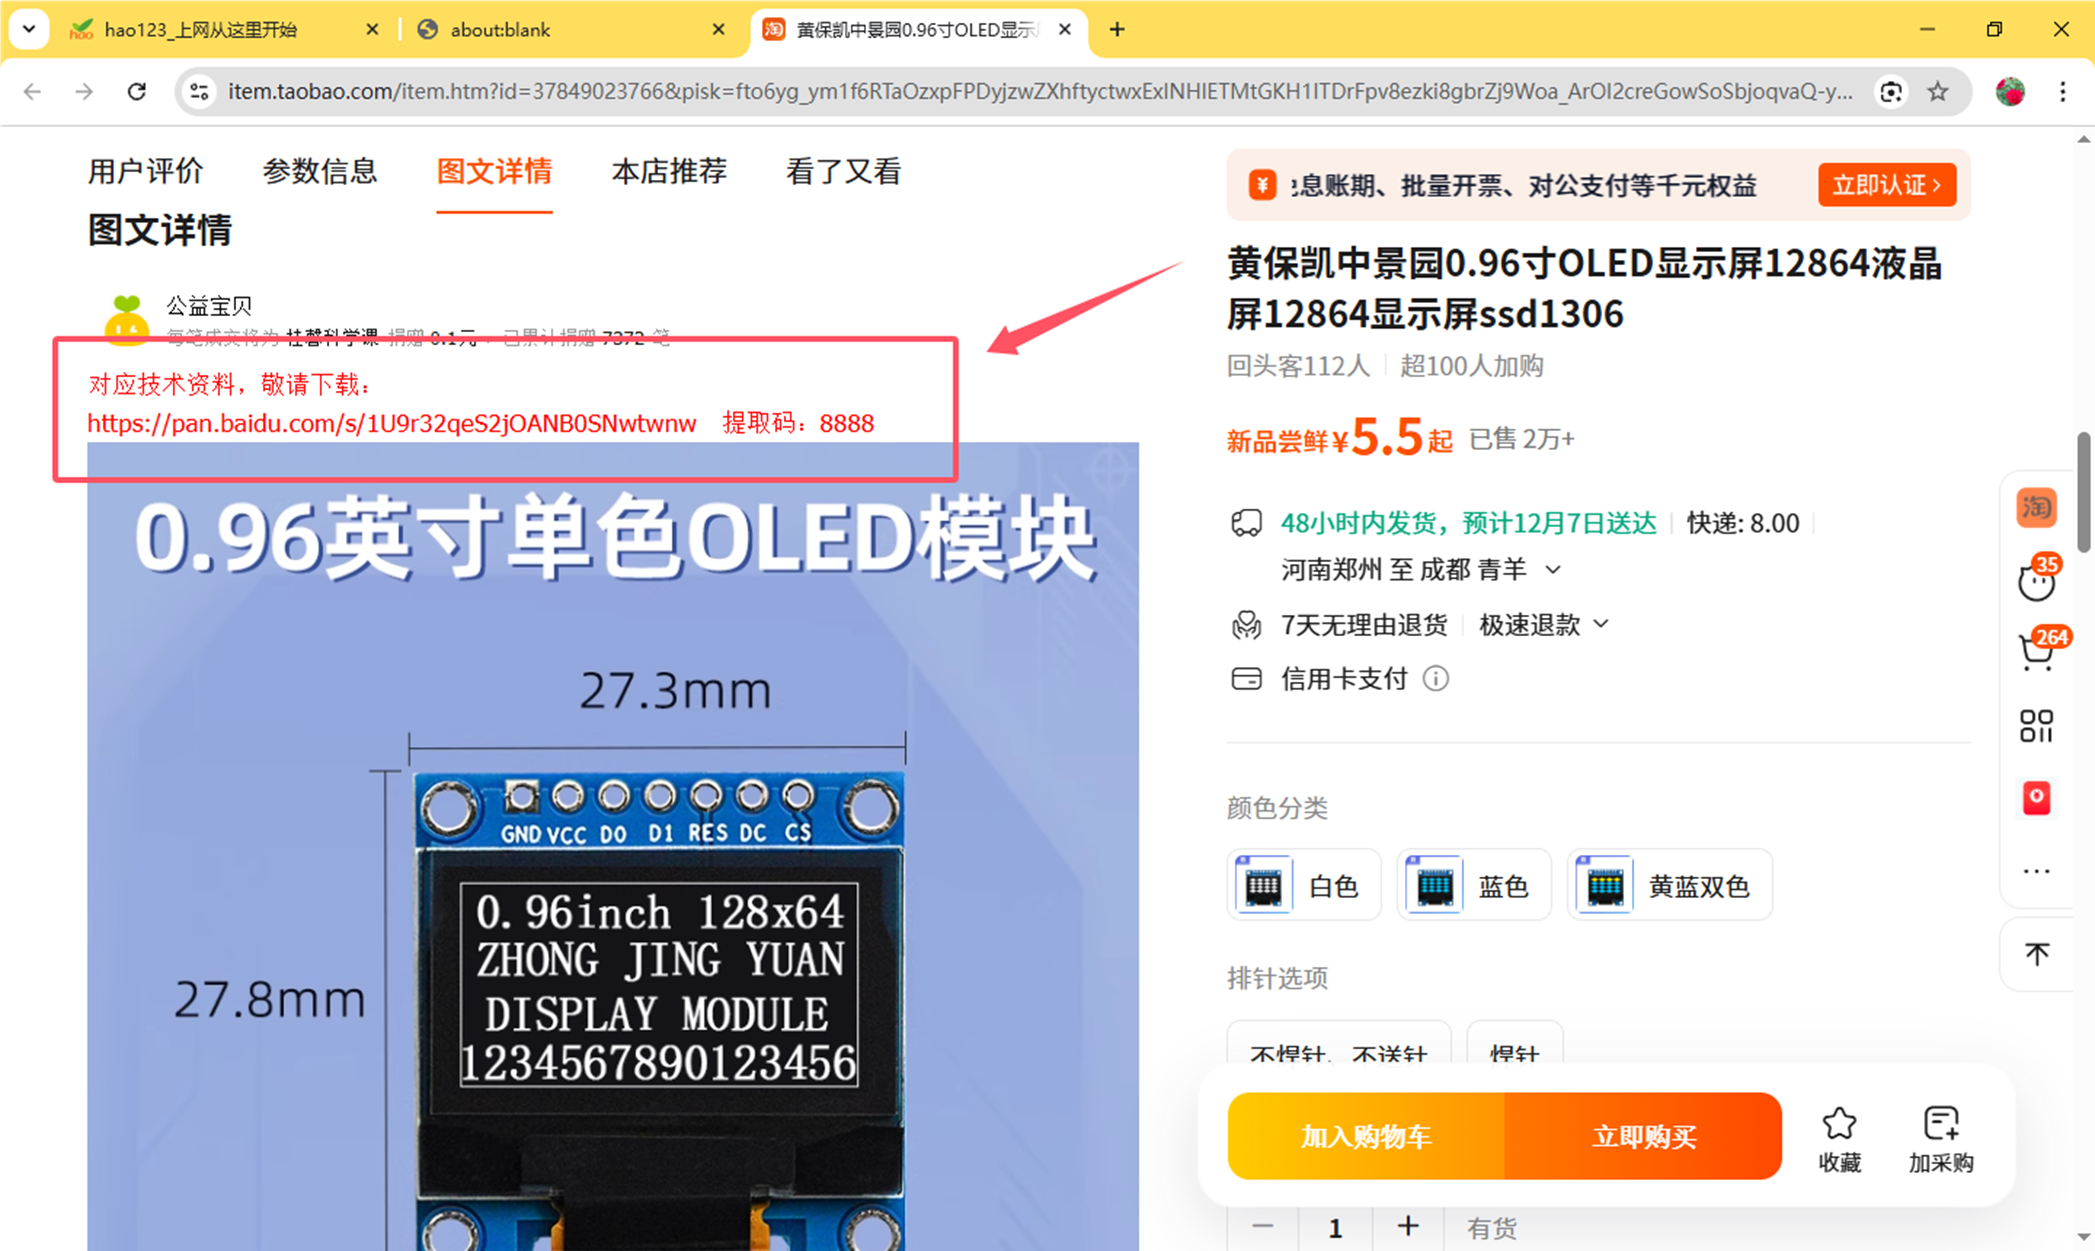This screenshot has height=1251, width=2095.
Task: Bookmark this page with the star icon
Action: (1938, 91)
